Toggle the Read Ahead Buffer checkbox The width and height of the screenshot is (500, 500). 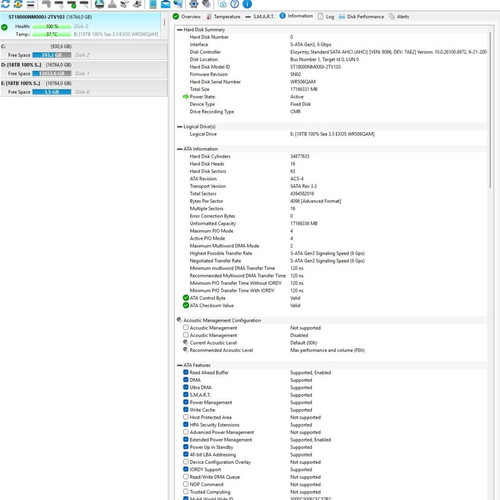pyautogui.click(x=186, y=372)
